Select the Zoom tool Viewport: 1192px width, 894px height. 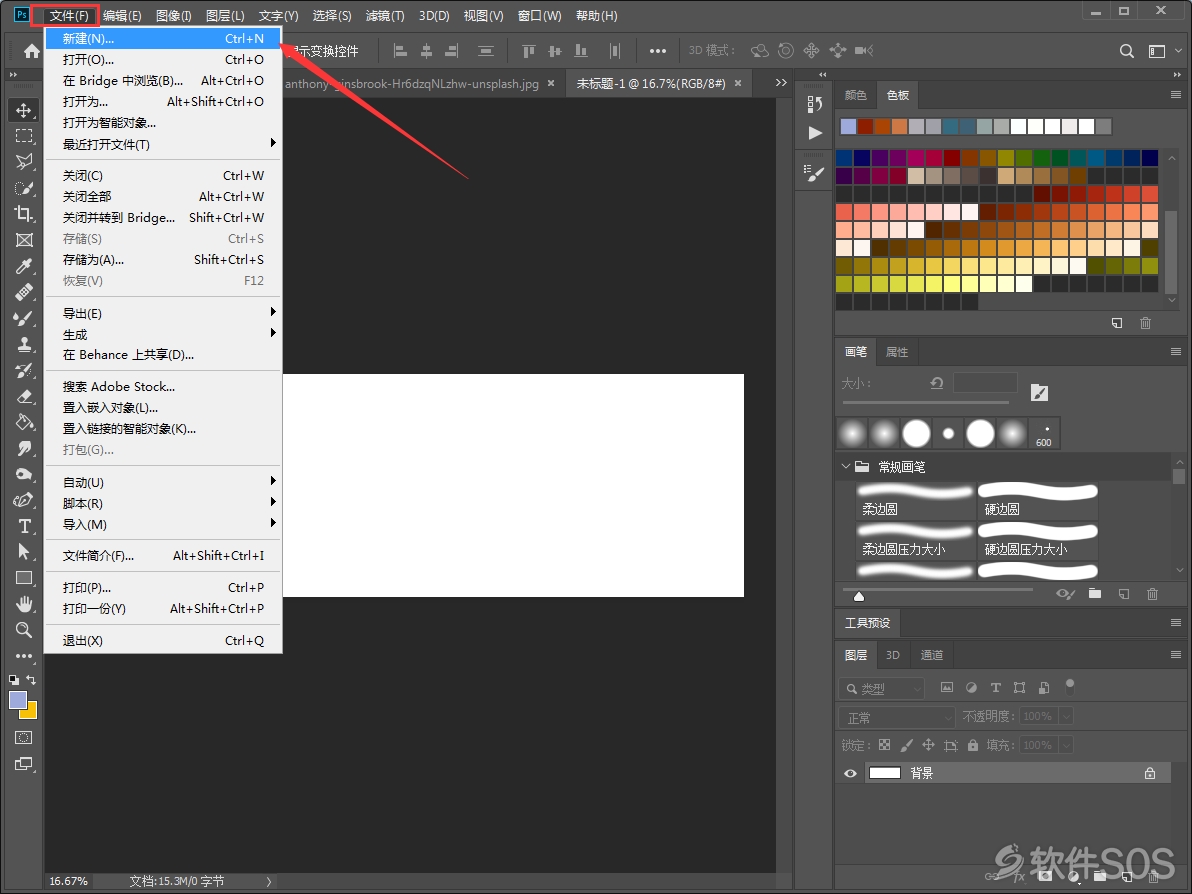pyautogui.click(x=24, y=629)
